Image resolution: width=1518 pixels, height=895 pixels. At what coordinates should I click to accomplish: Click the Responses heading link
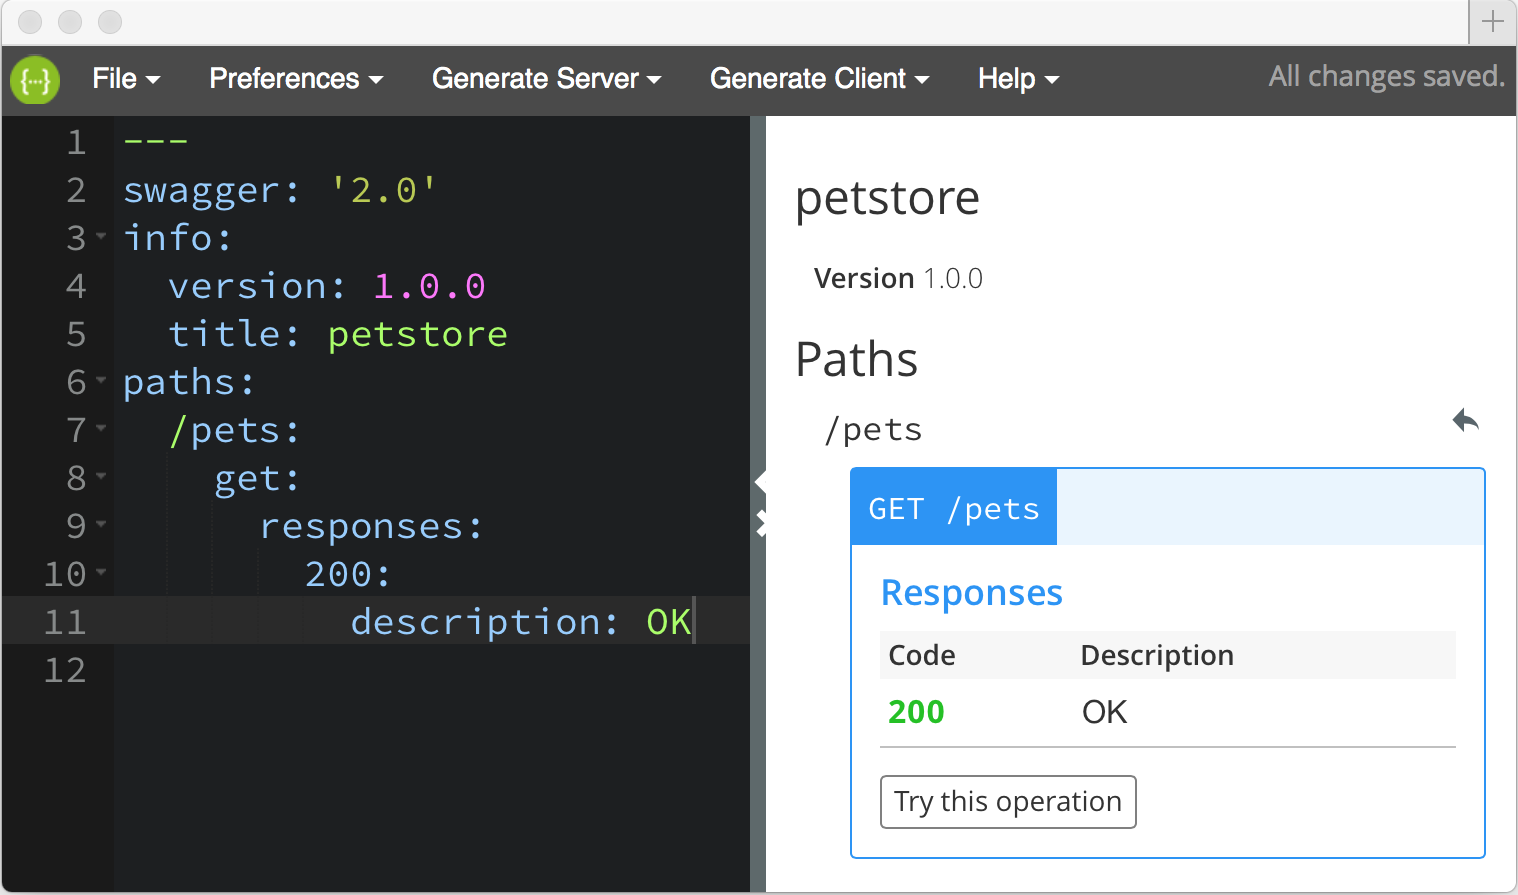971,593
